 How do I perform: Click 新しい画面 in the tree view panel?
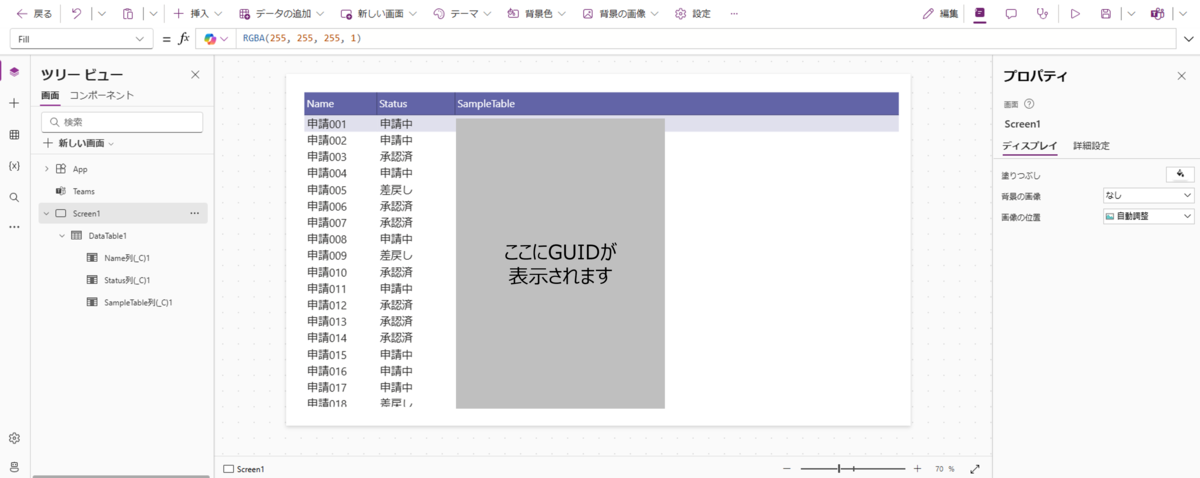click(78, 143)
